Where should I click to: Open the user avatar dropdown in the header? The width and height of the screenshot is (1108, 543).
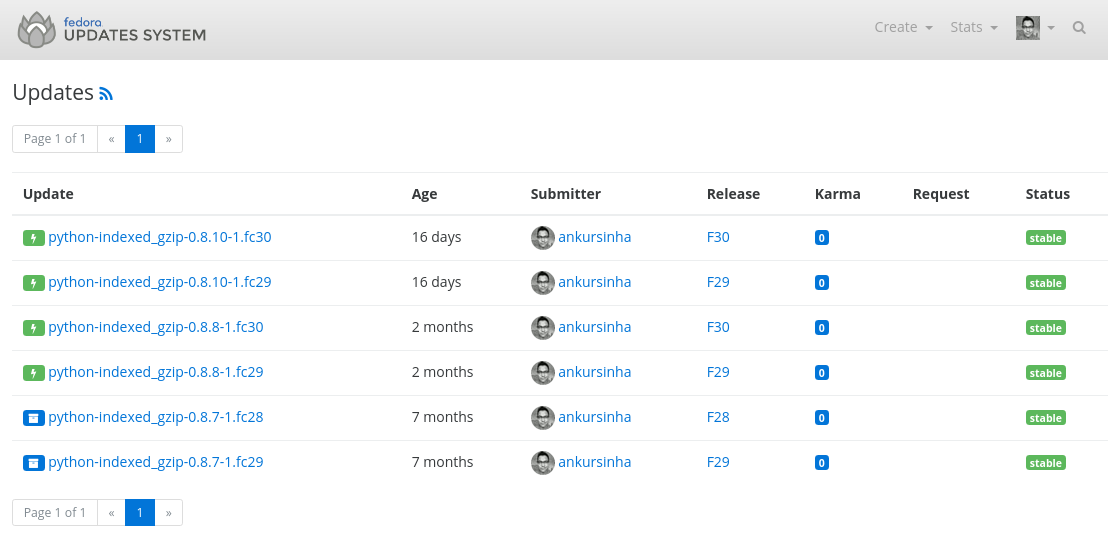point(1035,28)
